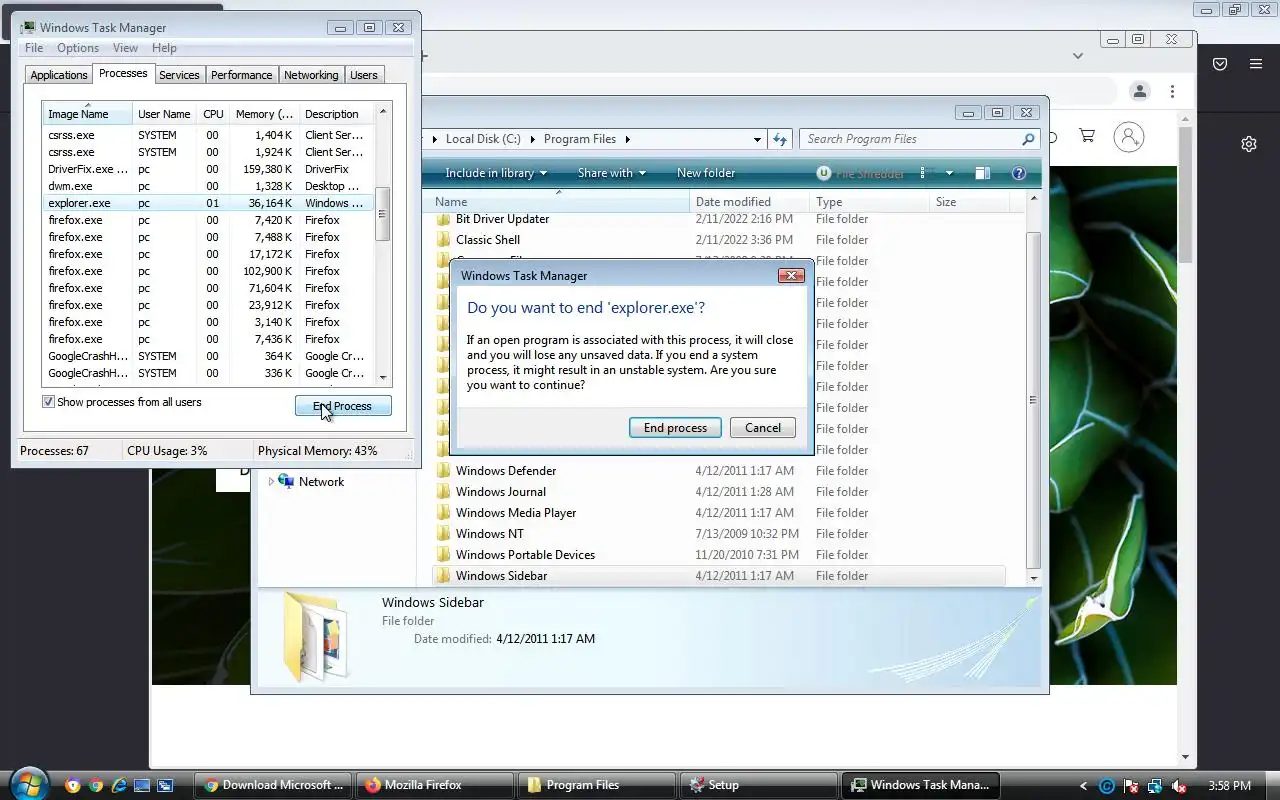Open address bar history dropdown in Explorer
Viewport: 1280px width, 800px height.
[757, 139]
